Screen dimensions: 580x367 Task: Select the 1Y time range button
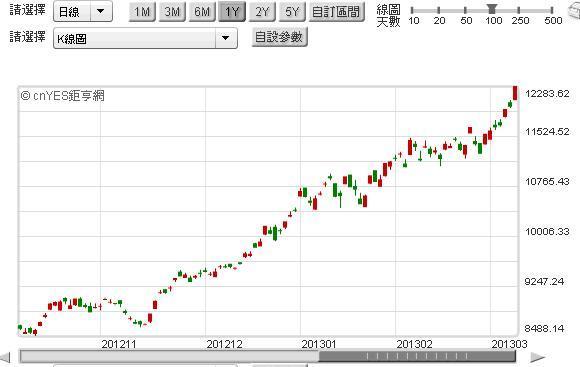point(232,11)
